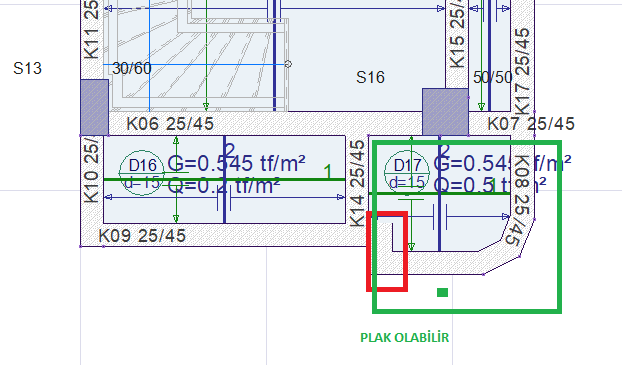Select the red rectangle annotation
The image size is (622, 365).
pyautogui.click(x=387, y=252)
